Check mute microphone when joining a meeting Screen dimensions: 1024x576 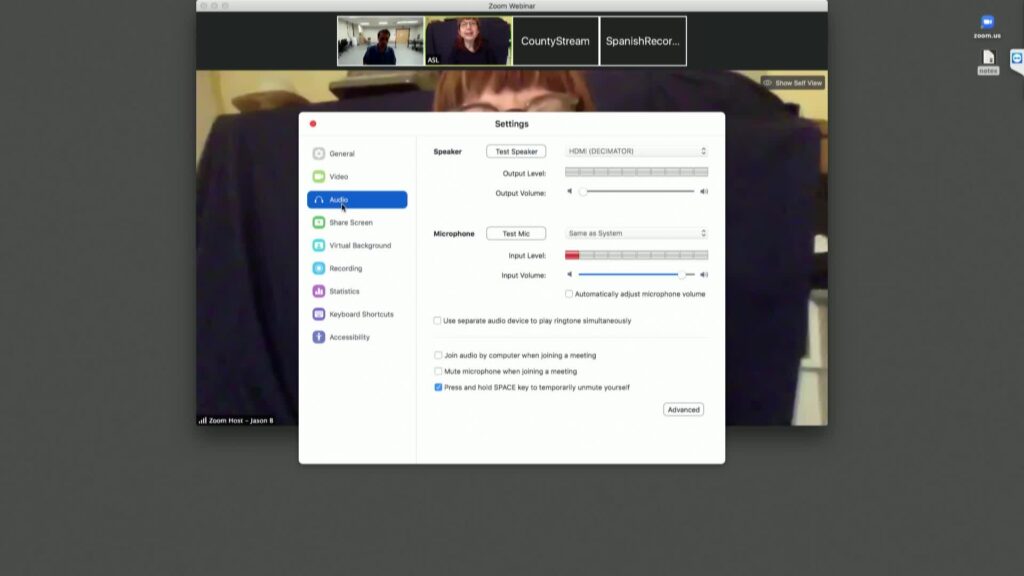[438, 371]
